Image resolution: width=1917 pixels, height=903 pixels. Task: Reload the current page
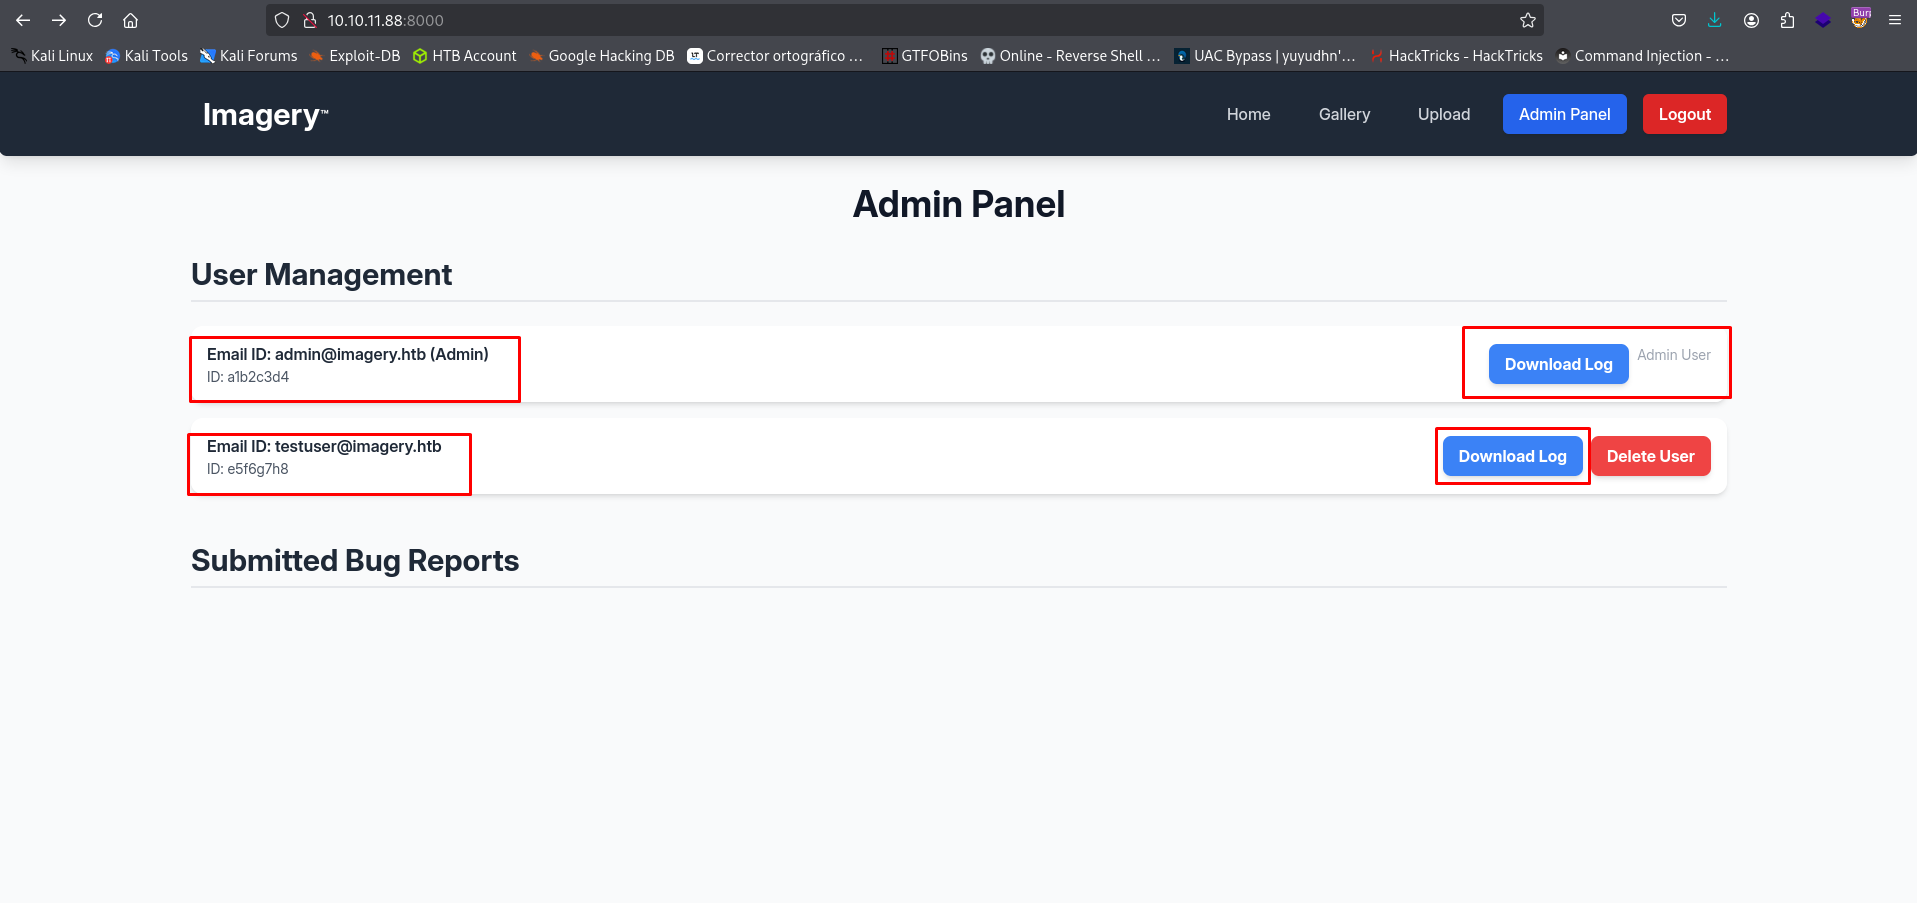pyautogui.click(x=95, y=20)
